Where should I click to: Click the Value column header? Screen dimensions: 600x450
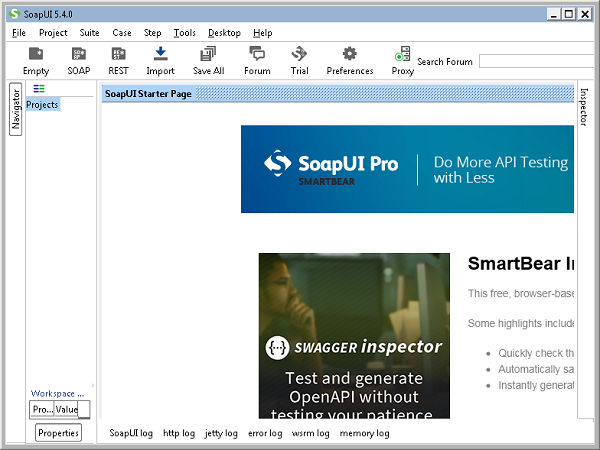tap(66, 409)
